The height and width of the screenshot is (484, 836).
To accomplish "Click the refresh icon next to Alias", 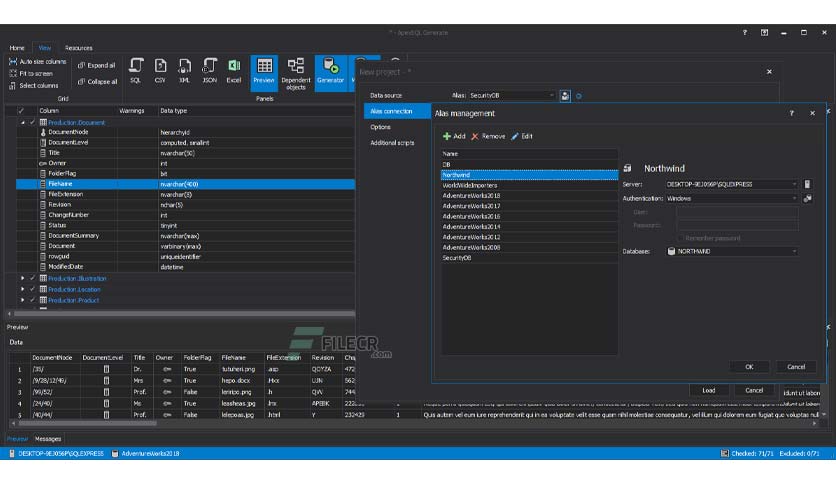I will pos(578,96).
